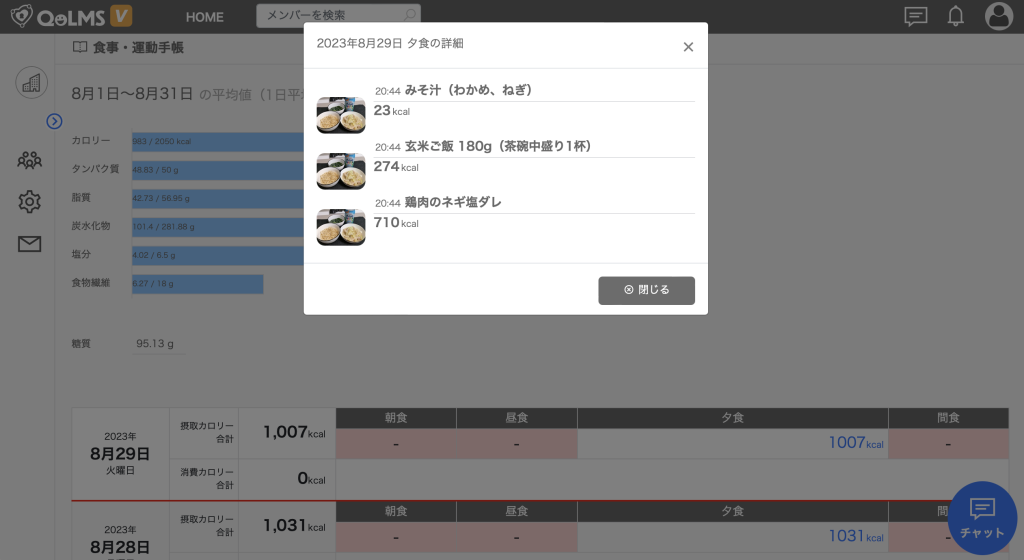The image size is (1024, 560).
Task: Open the notifications bell icon
Action: pos(956,16)
